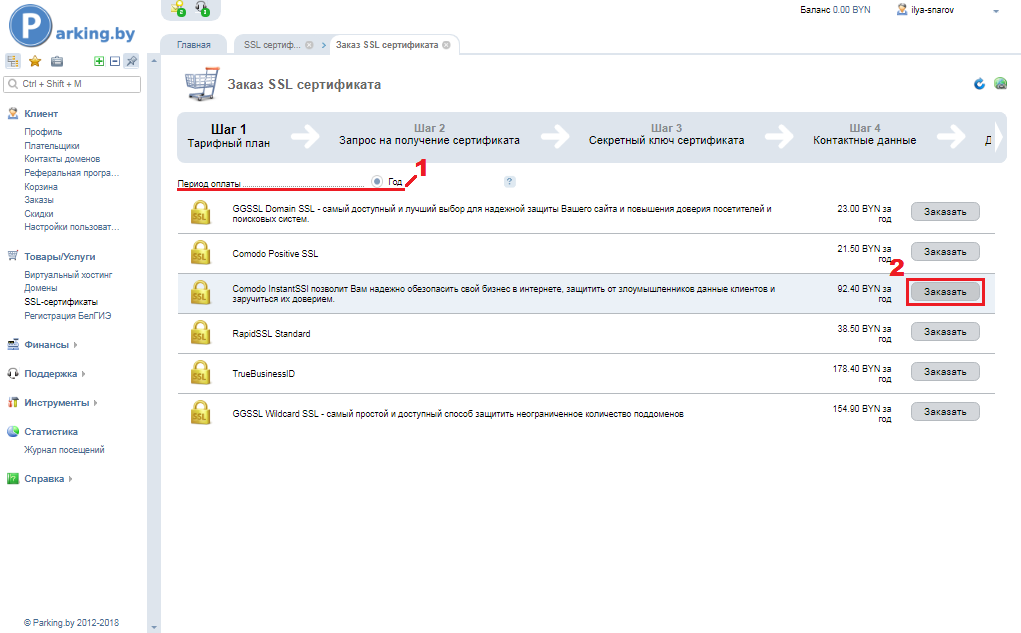
Task: Open the notifications envelope icon
Action: pos(178,8)
